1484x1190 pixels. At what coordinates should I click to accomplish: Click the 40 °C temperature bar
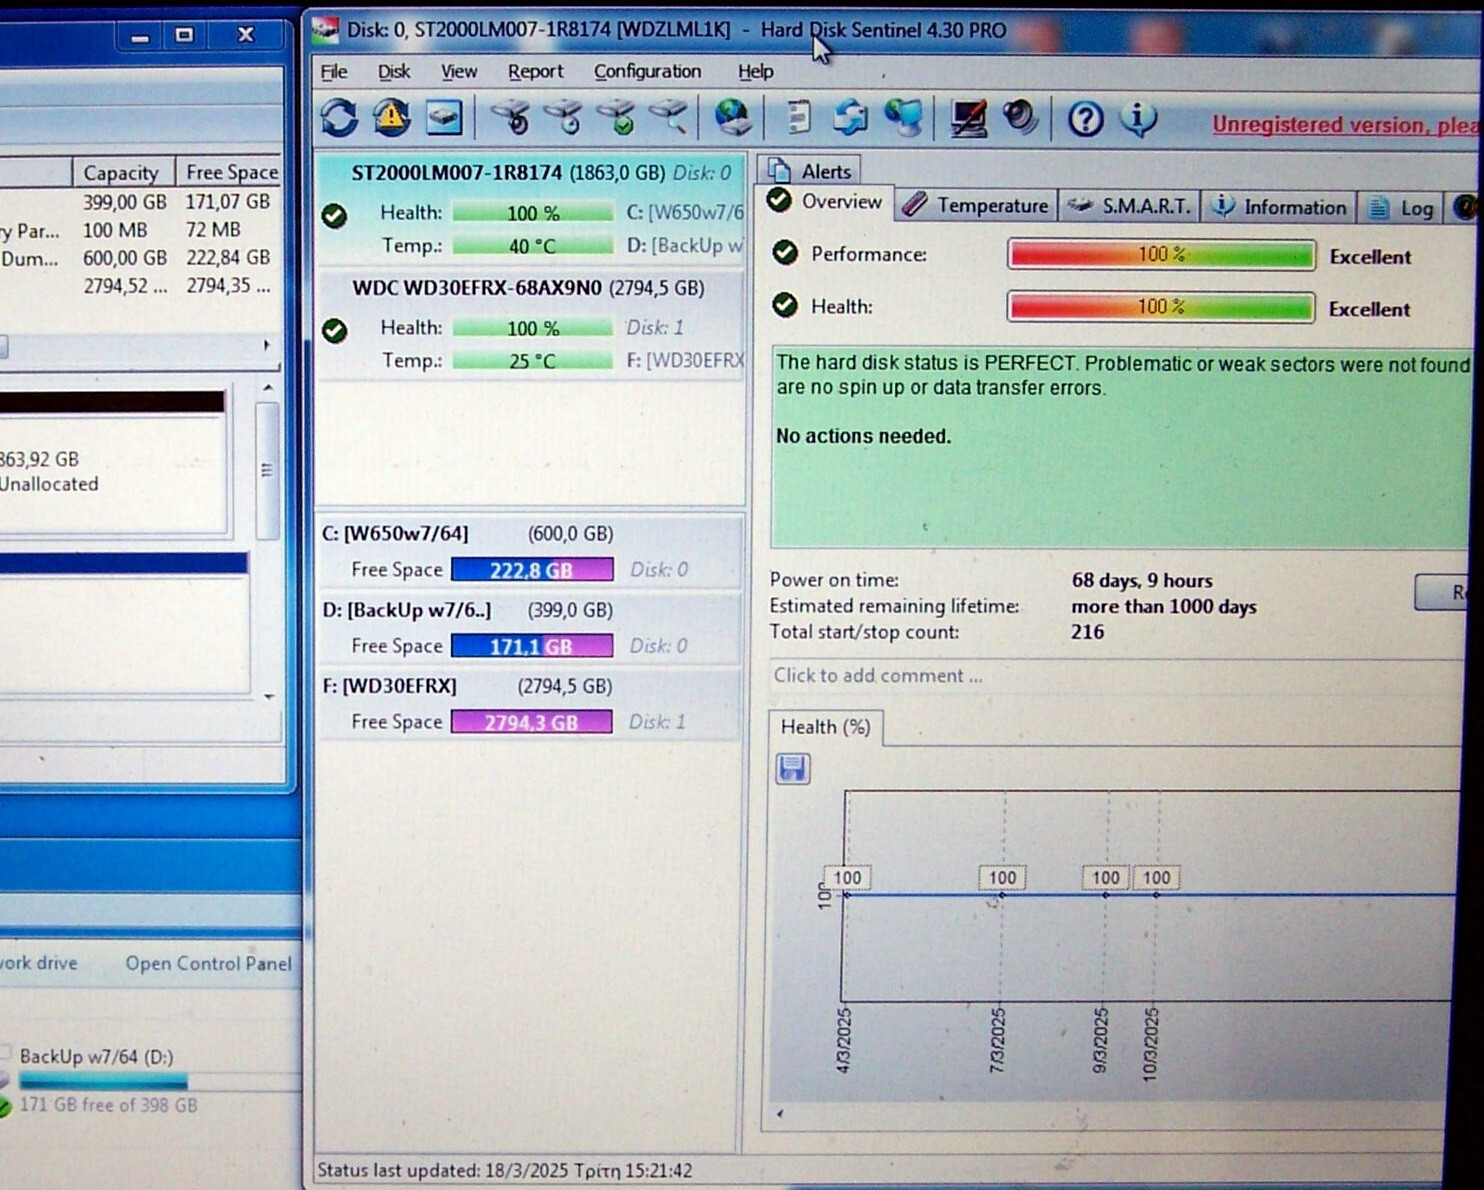(532, 246)
